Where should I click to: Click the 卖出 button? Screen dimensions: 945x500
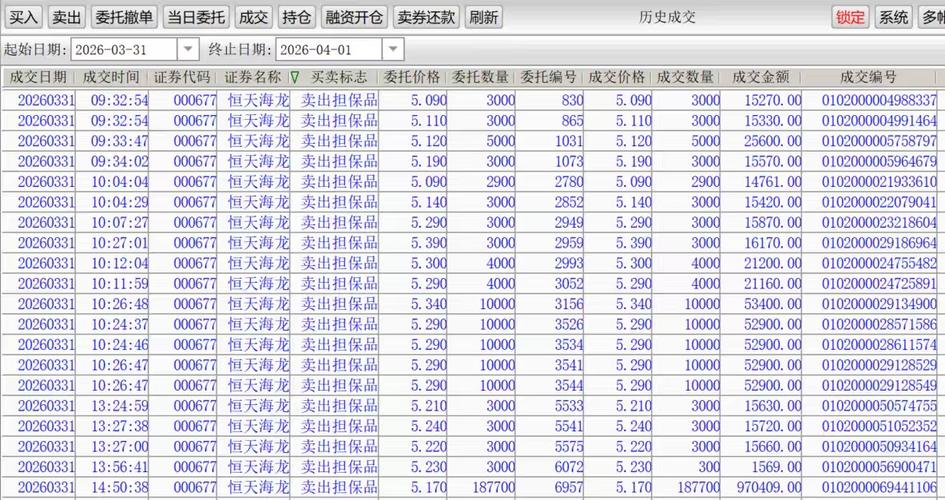[x=66, y=17]
